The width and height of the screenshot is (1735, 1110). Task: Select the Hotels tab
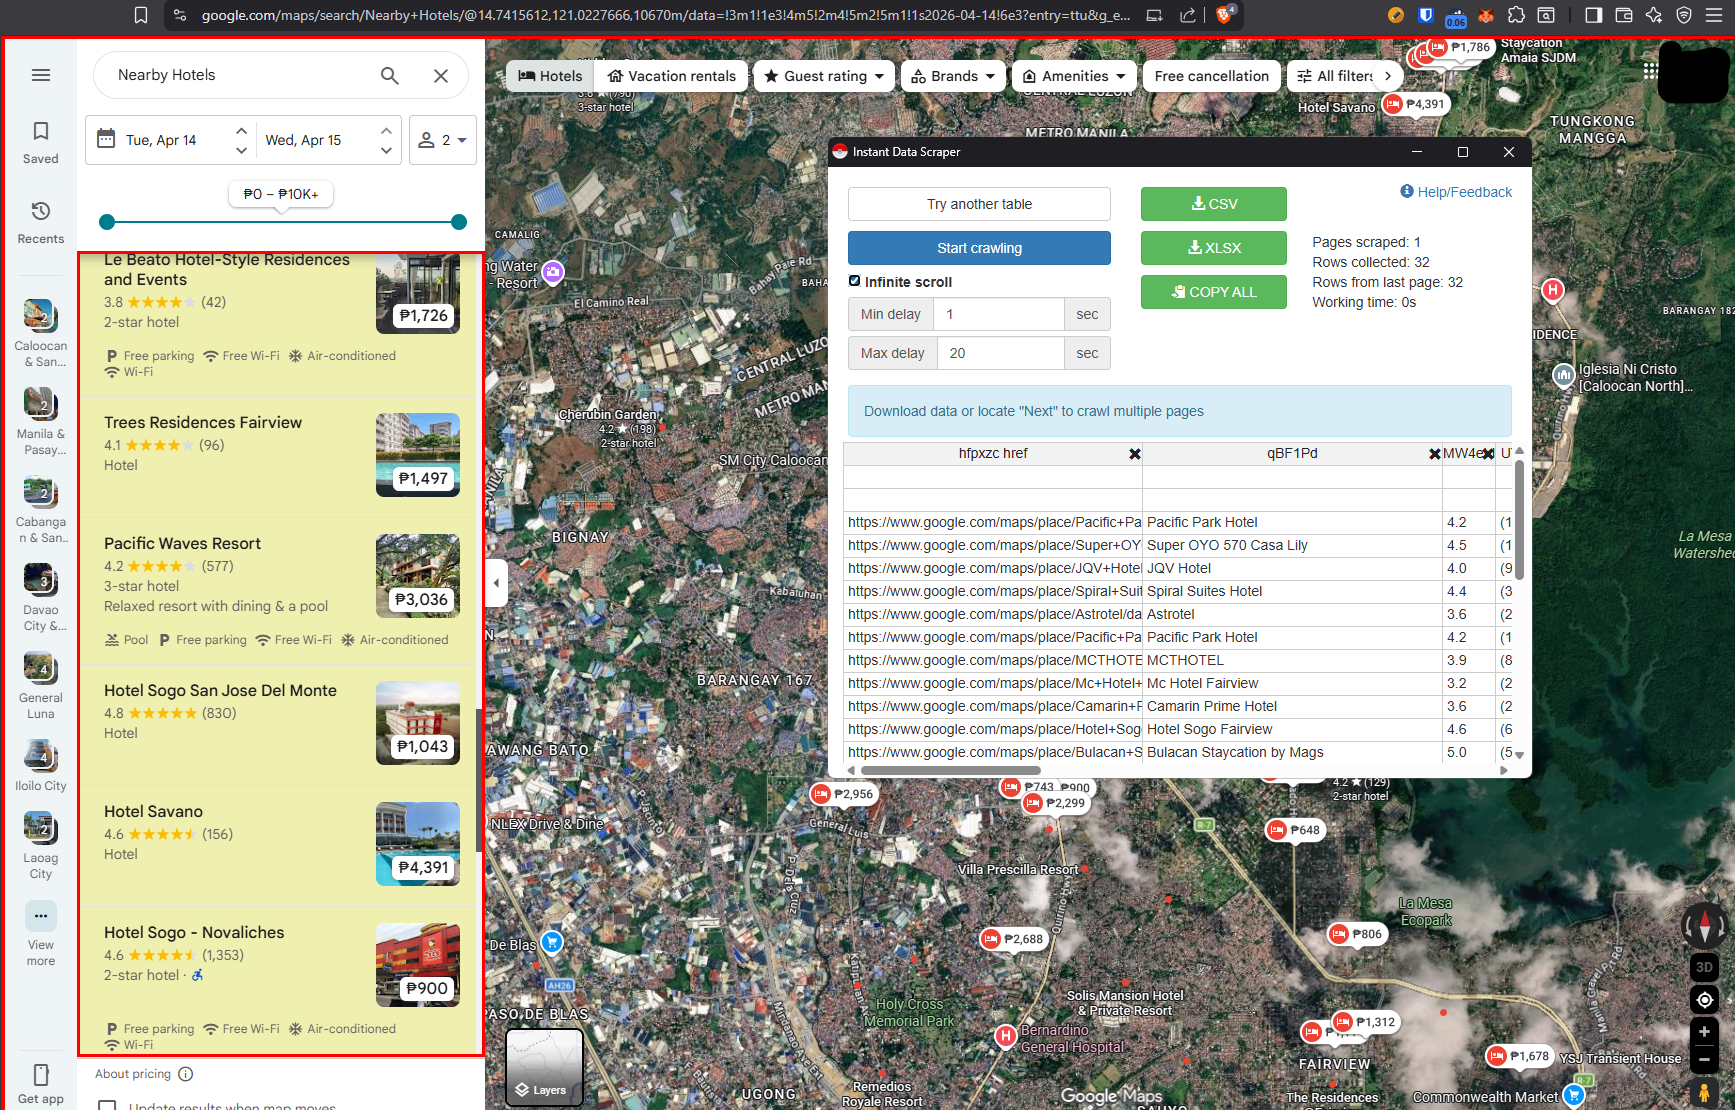548,75
